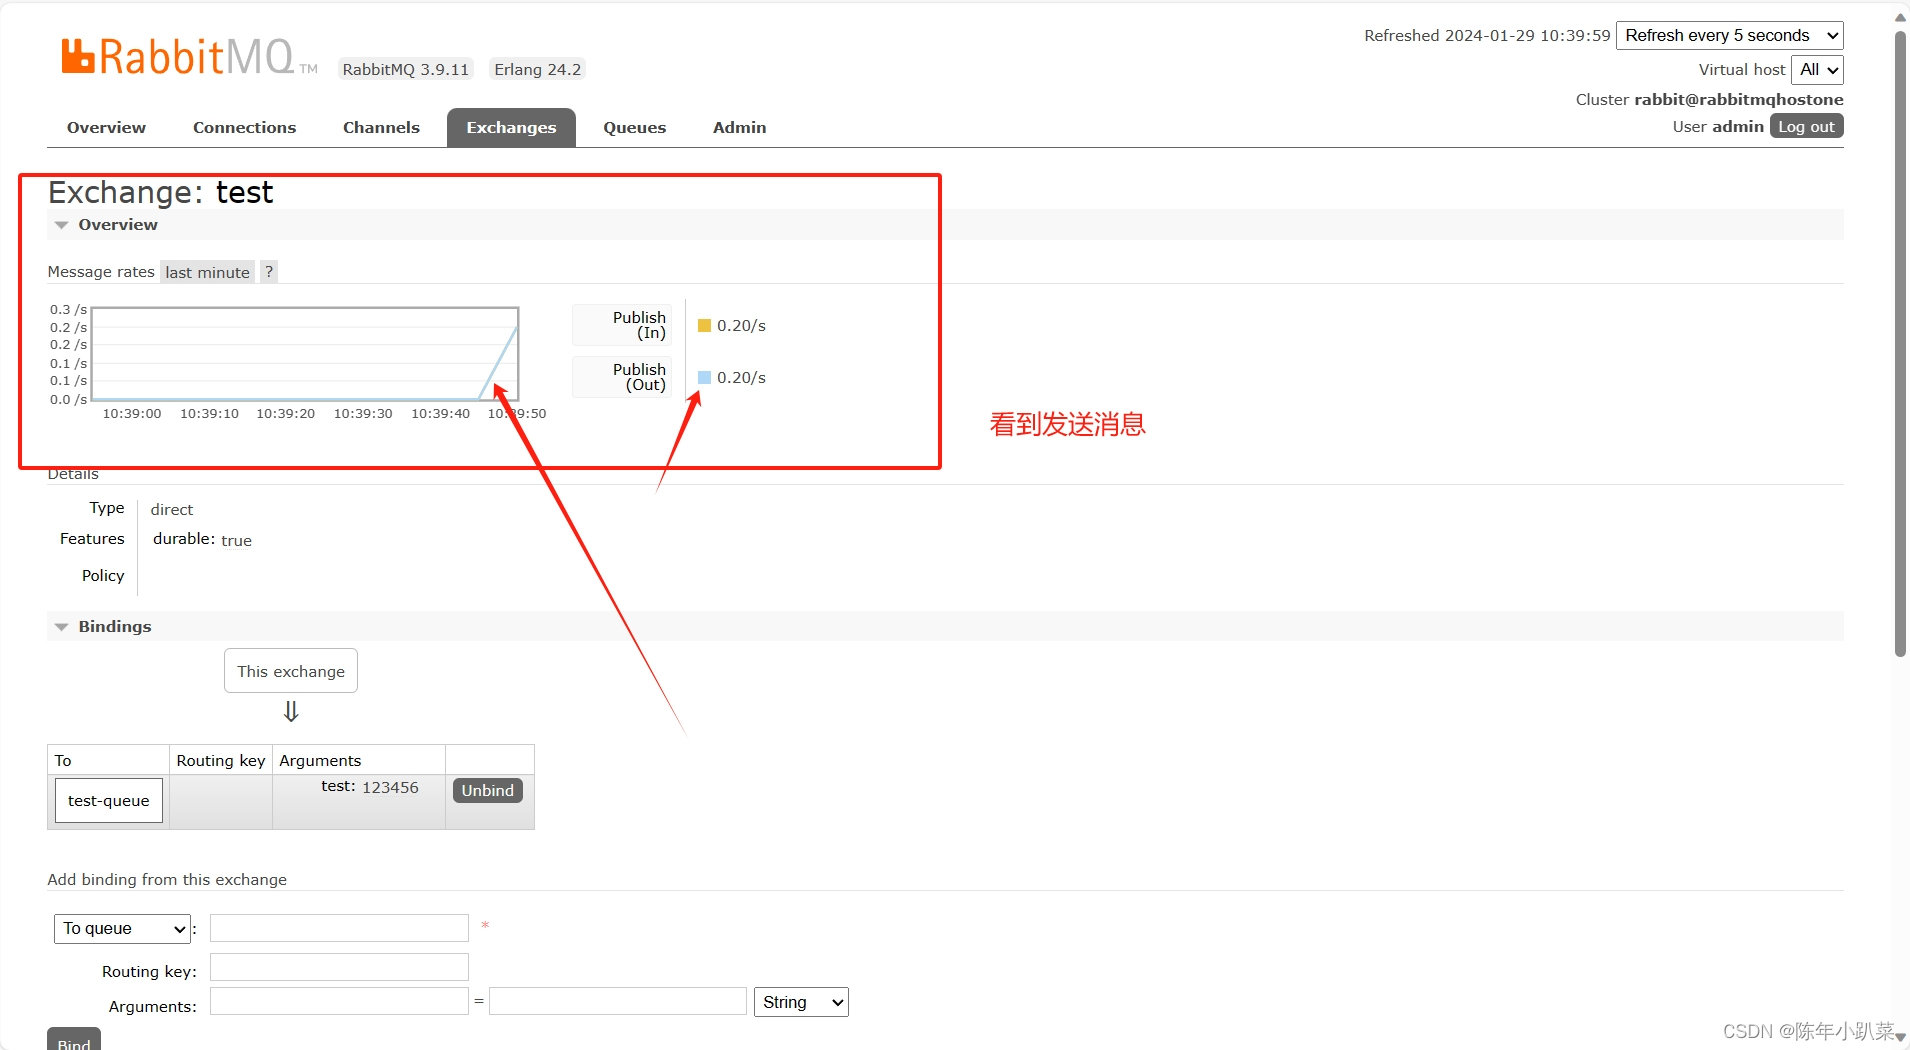Focus the Arguments value input field

point(618,1001)
